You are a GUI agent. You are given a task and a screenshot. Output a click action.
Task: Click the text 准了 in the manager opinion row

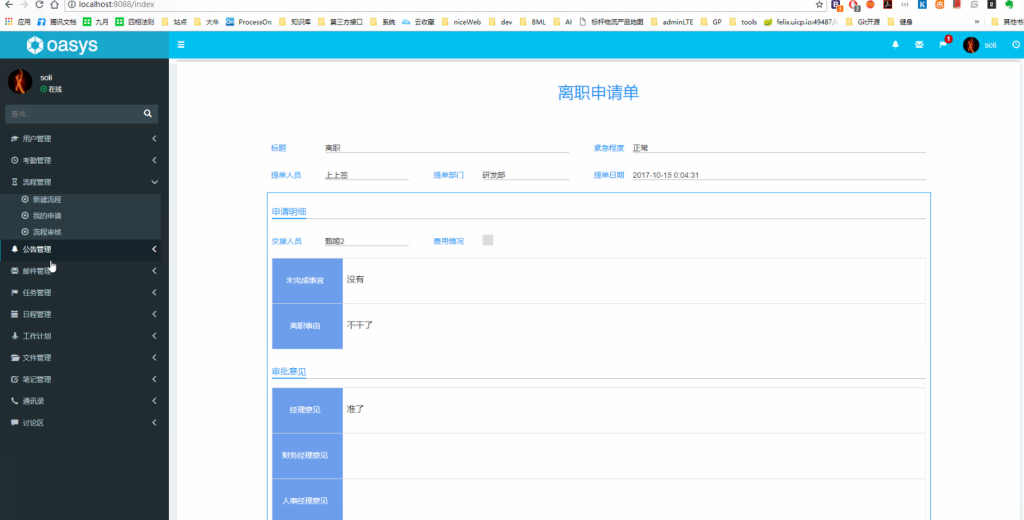(355, 409)
